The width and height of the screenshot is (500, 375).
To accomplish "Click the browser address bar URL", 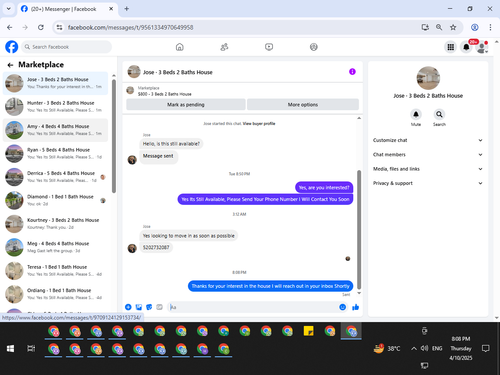I will (130, 27).
